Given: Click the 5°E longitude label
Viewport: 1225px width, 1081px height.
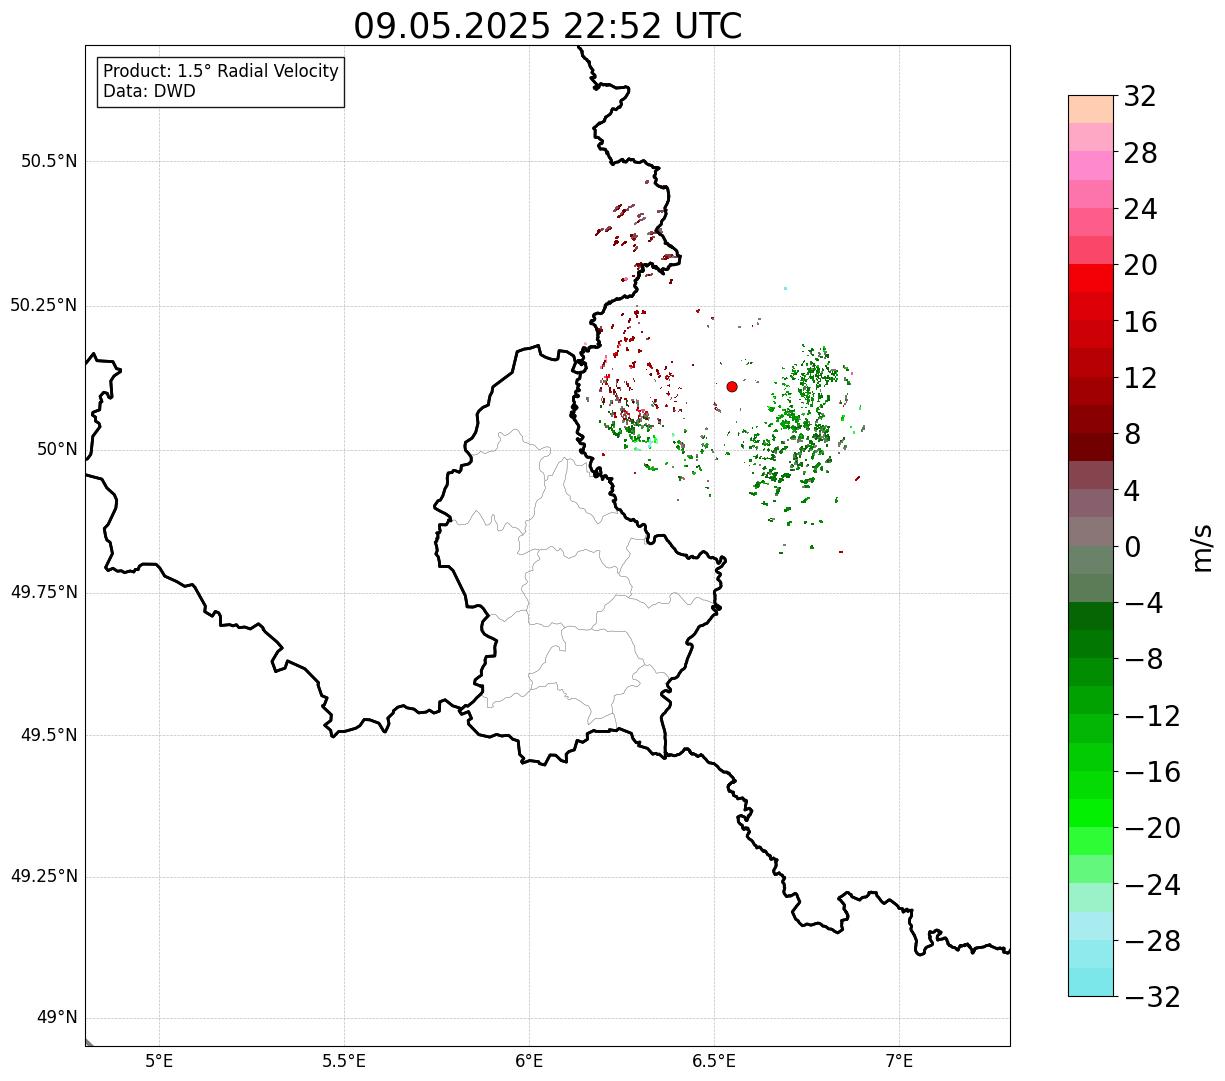Looking at the screenshot, I should pos(159,1060).
